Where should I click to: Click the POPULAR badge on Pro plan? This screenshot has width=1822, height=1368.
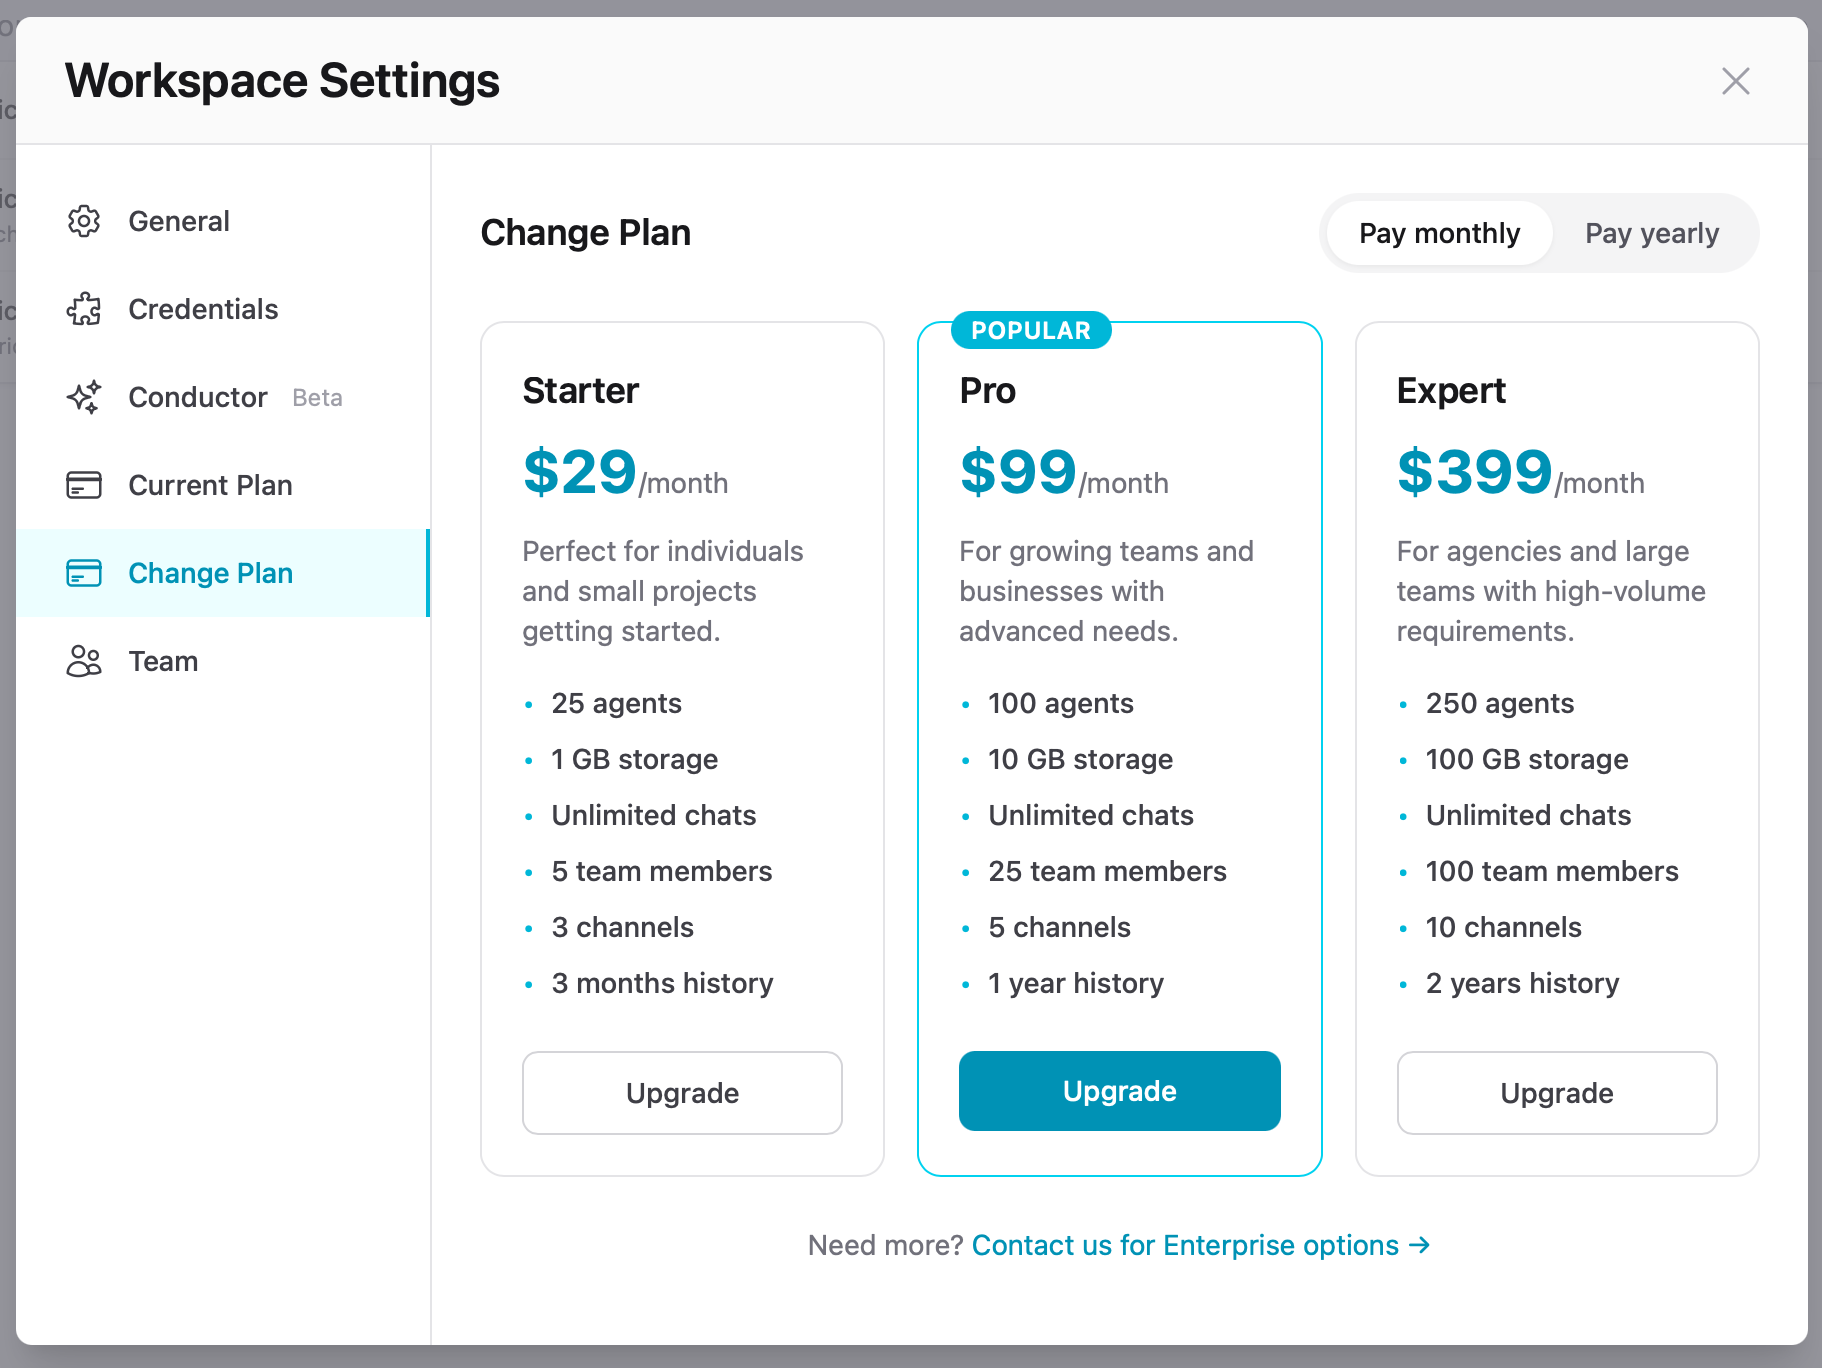[x=1030, y=330]
